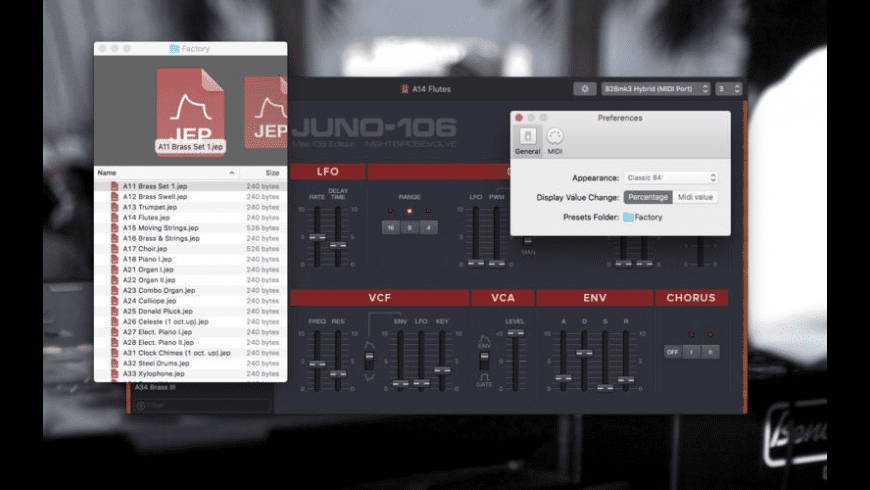Close the Preferences window
Image resolution: width=870 pixels, height=490 pixels.
(519, 118)
